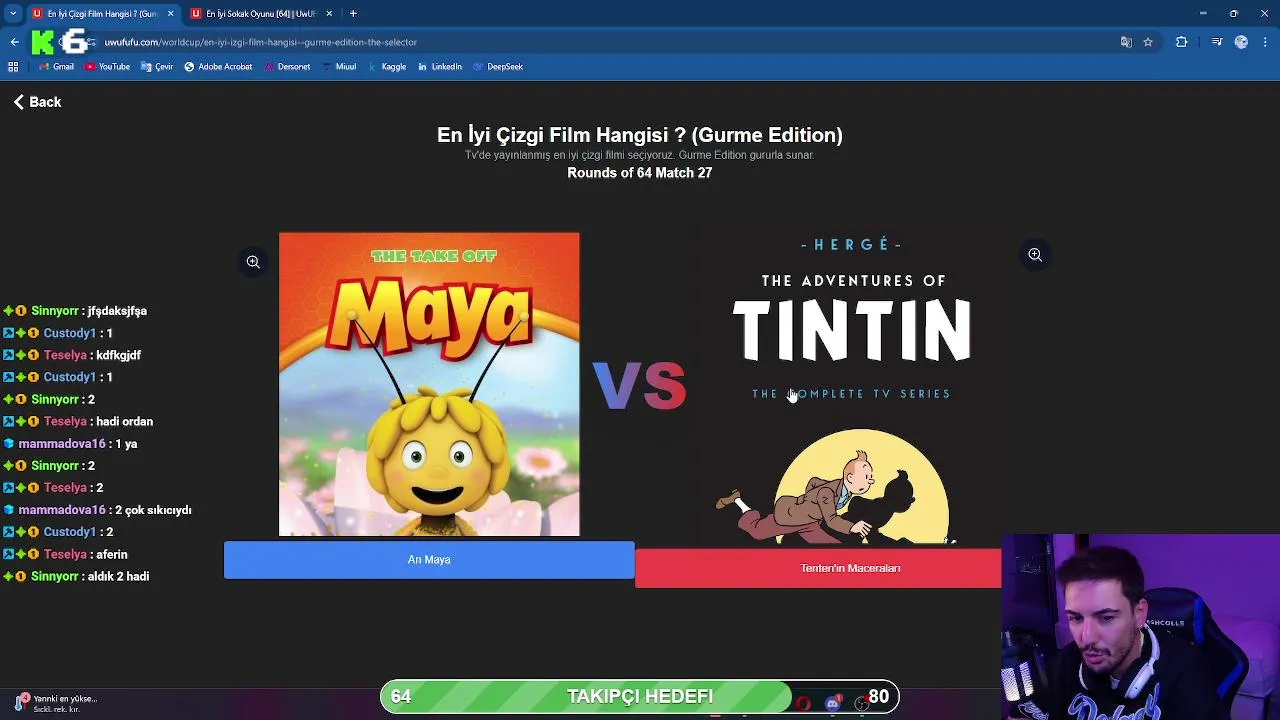1280x720 pixels.
Task: Click mammadova16's '1 ya' chat message
Action: pyautogui.click(x=126, y=444)
